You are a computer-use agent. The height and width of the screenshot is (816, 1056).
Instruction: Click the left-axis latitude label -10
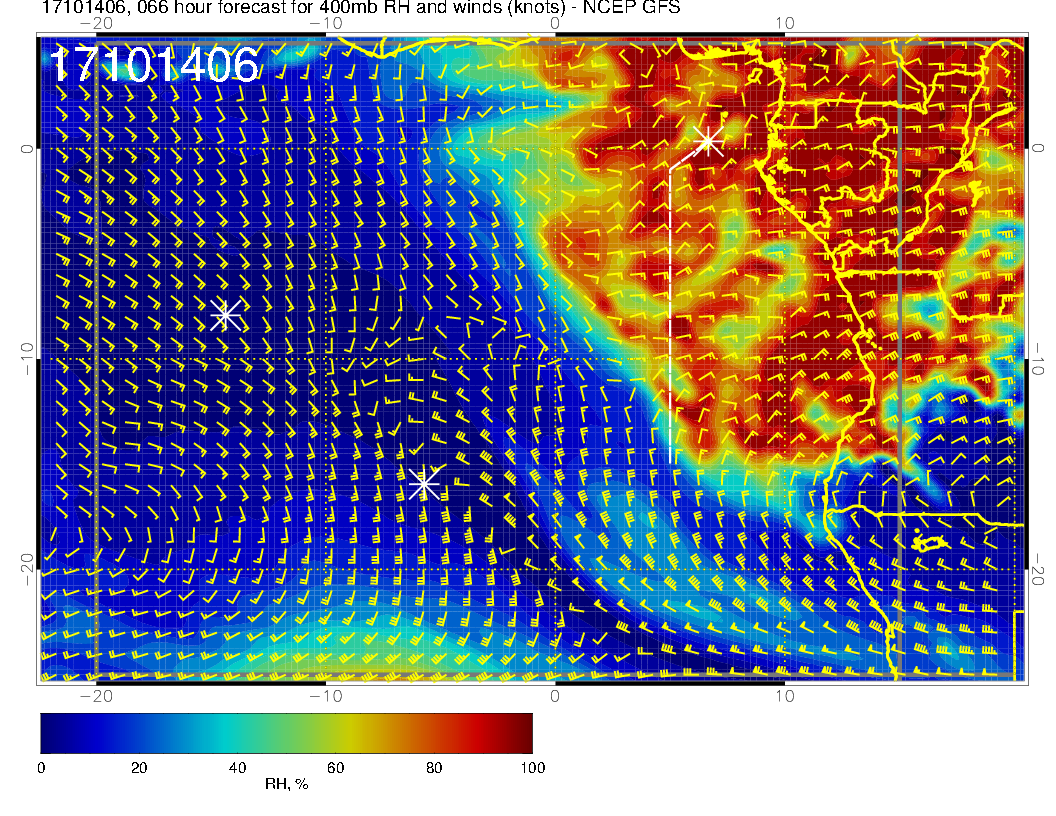pyautogui.click(x=26, y=359)
